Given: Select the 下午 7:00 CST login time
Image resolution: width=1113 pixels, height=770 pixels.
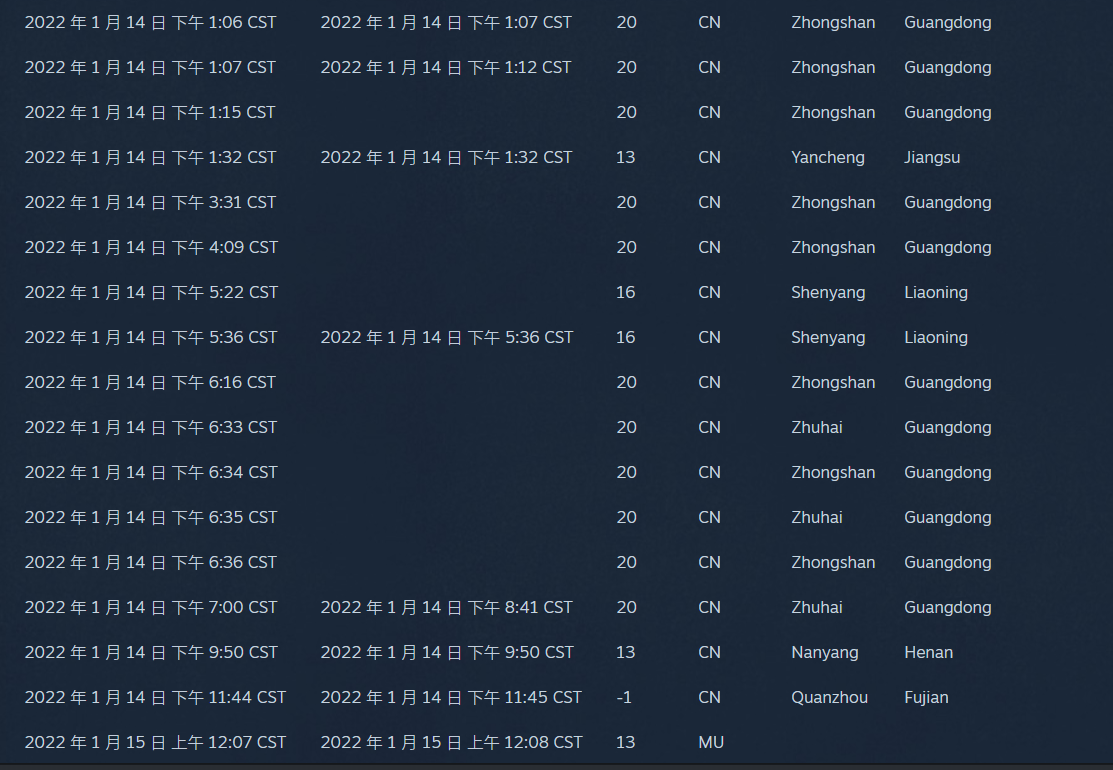Looking at the screenshot, I should (151, 607).
